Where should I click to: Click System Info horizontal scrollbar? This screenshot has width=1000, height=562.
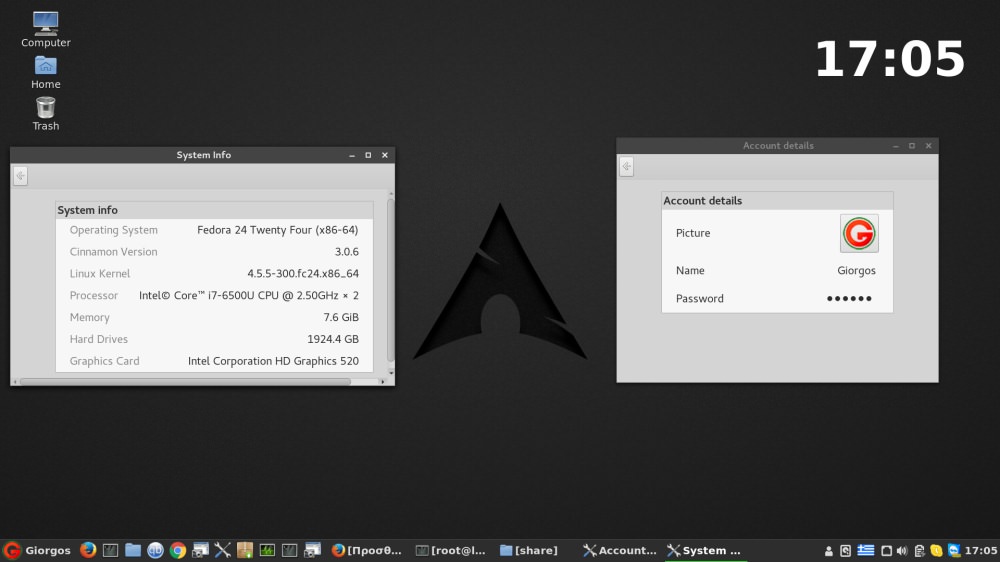[185, 381]
